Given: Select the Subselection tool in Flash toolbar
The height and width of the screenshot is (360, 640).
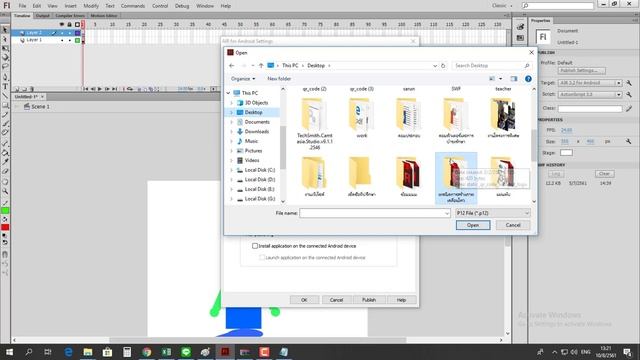Looking at the screenshot, I should coord(5,39).
